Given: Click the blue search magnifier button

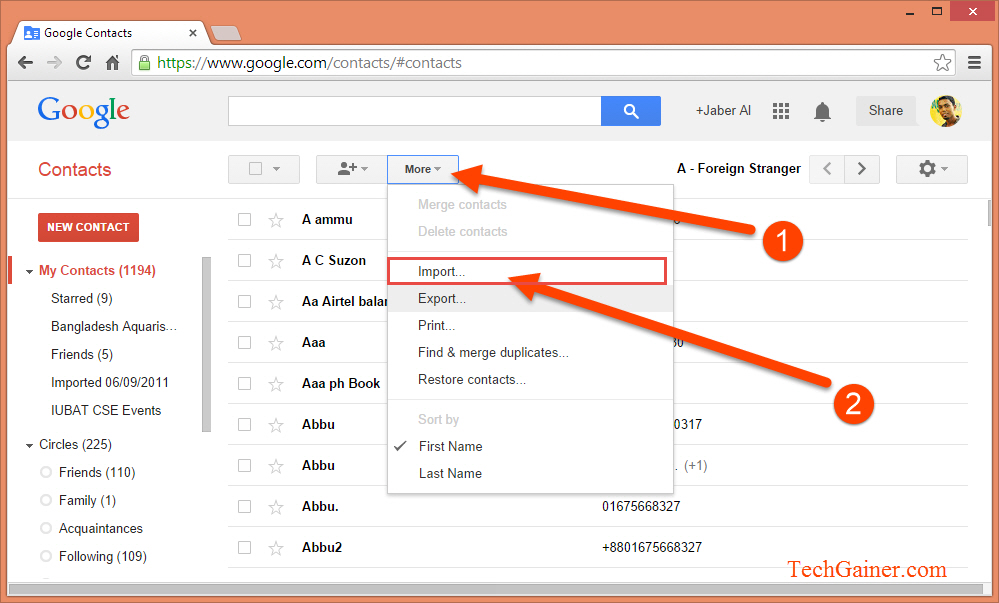Looking at the screenshot, I should tap(630, 110).
